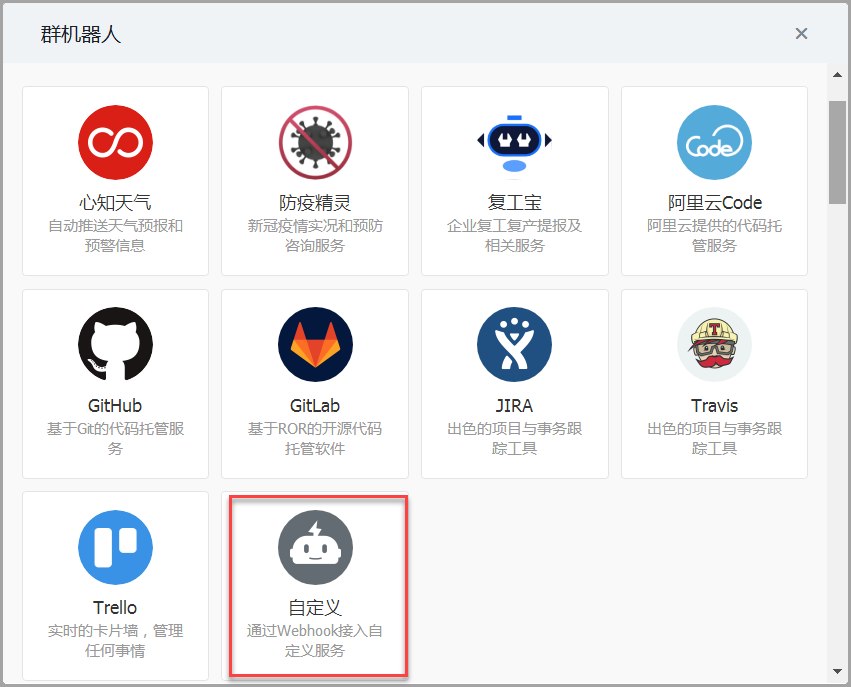Click description 基于ROR的开源代码托管软件
The width and height of the screenshot is (851, 687).
click(x=315, y=438)
